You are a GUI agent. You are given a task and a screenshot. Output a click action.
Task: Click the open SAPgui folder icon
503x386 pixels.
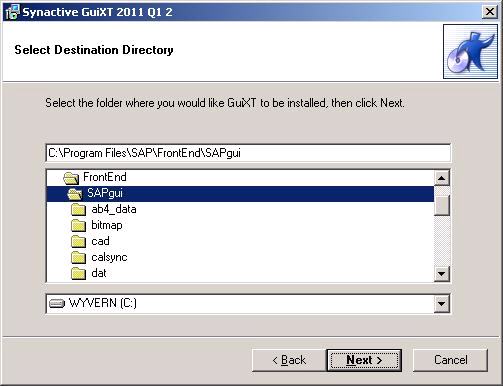75,194
